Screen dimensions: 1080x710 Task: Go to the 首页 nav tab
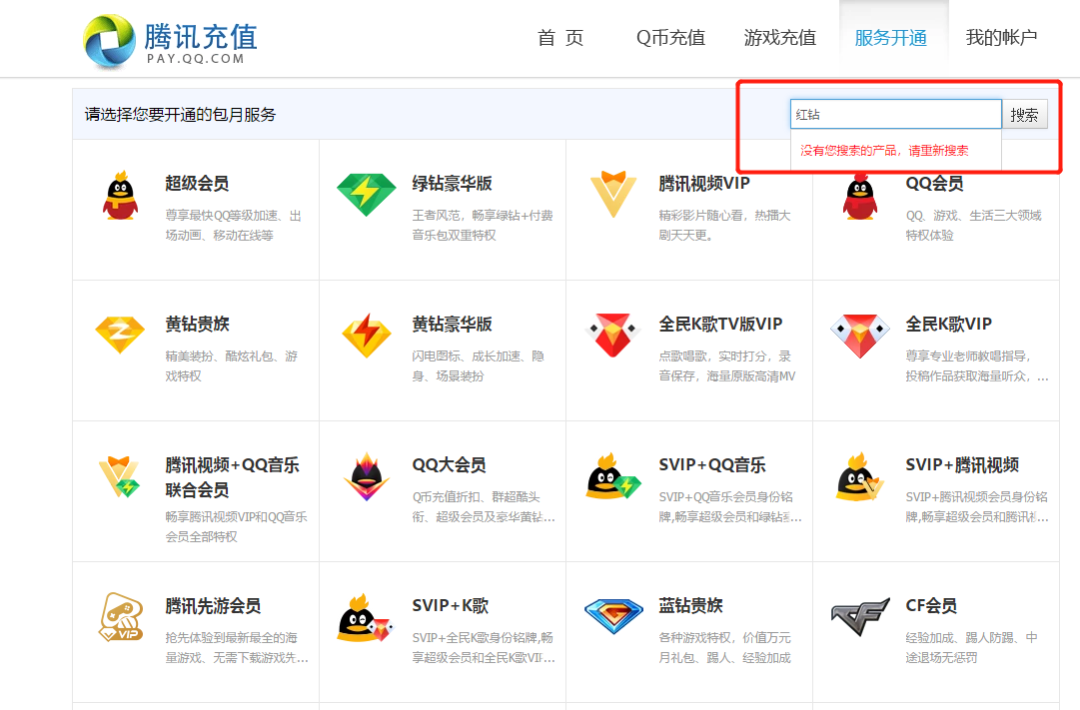[560, 38]
